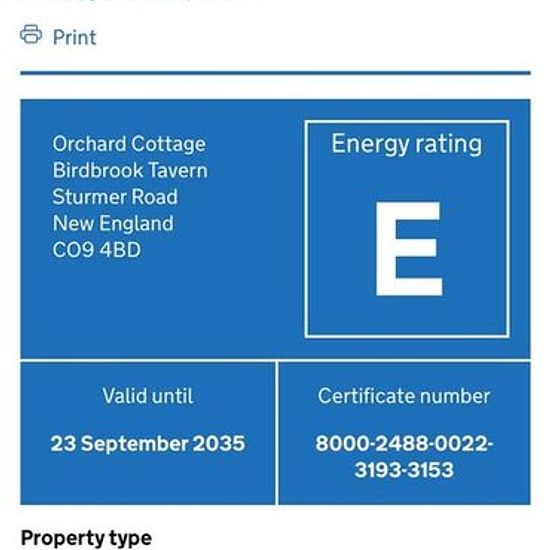Click the printer icon

click(x=31, y=34)
